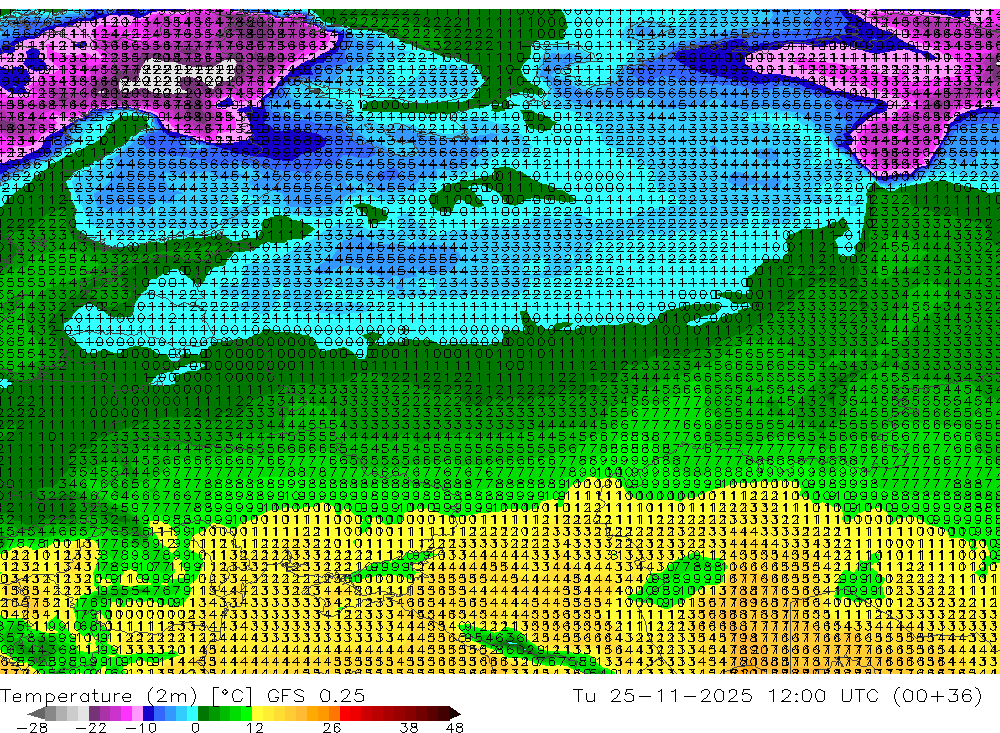Click the dark green segment right of 0
The height and width of the screenshot is (733, 1000).
(203, 714)
